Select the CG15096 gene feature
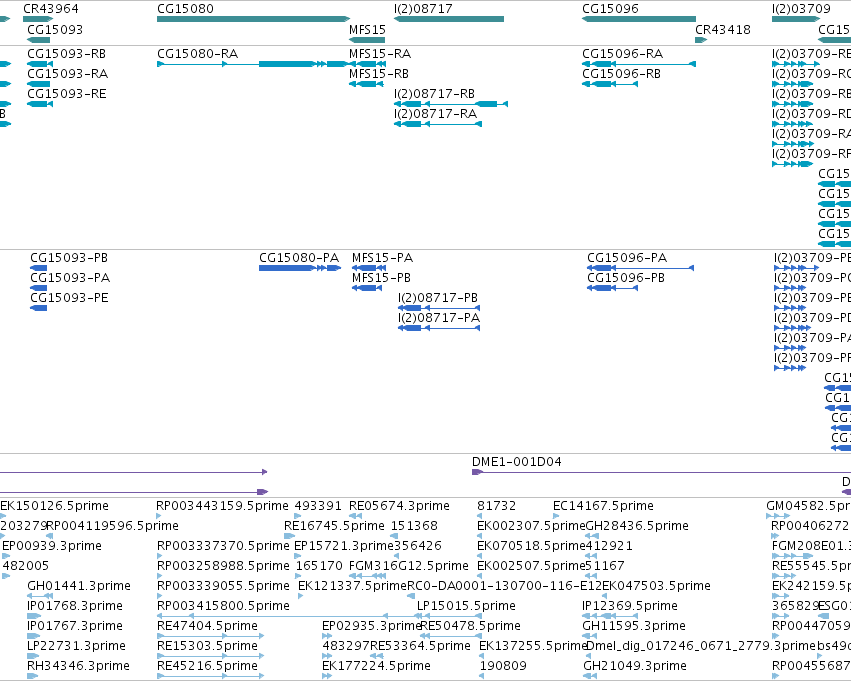 [639, 19]
